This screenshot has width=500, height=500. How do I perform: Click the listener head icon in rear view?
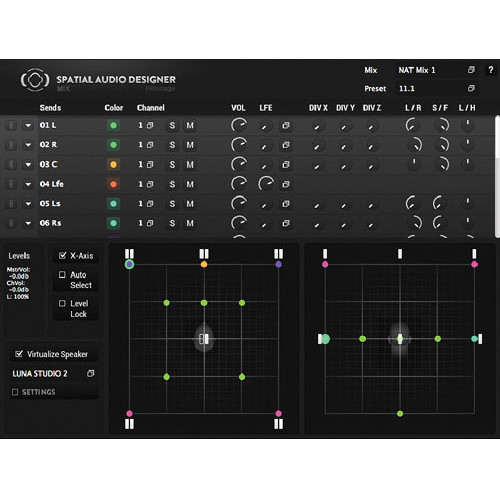tap(400, 339)
